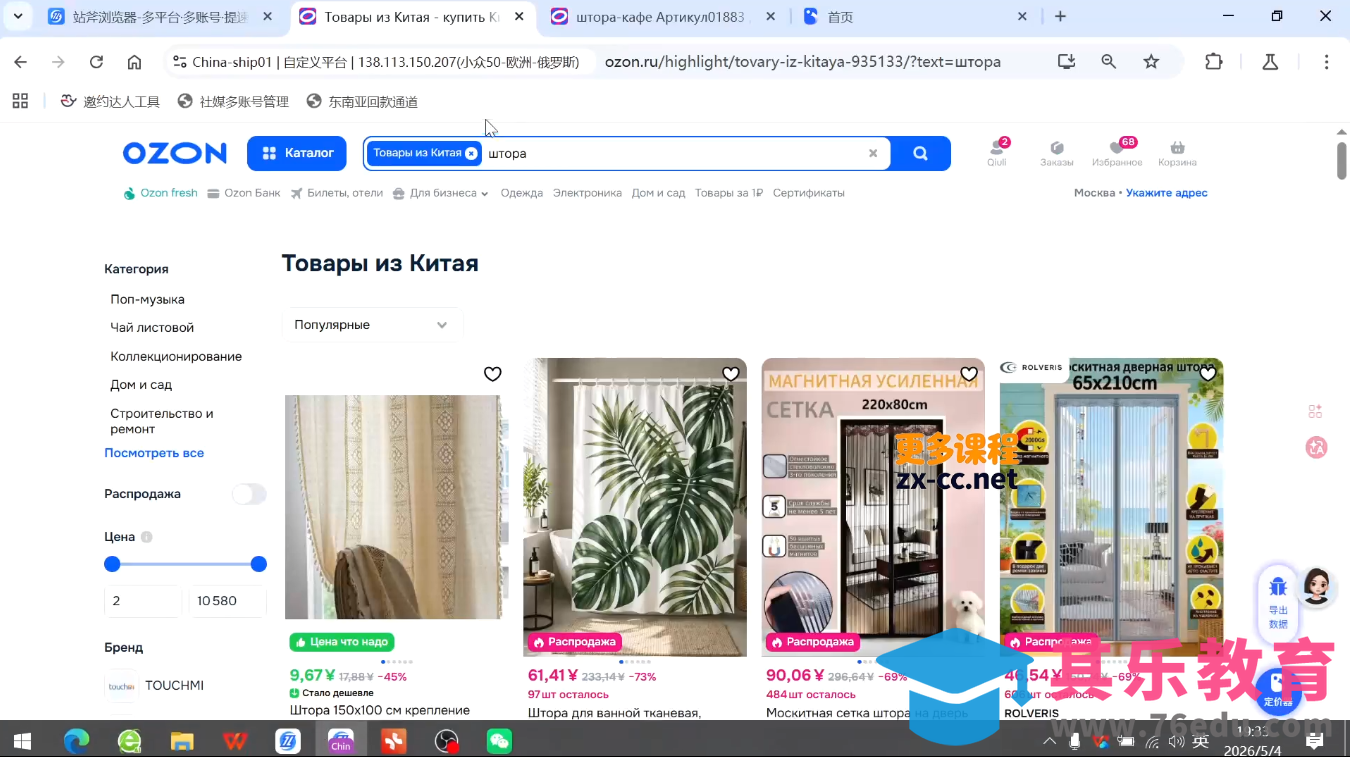This screenshot has width=1350, height=757.
Task: Click the info icon next to Цена
Action: point(147,537)
